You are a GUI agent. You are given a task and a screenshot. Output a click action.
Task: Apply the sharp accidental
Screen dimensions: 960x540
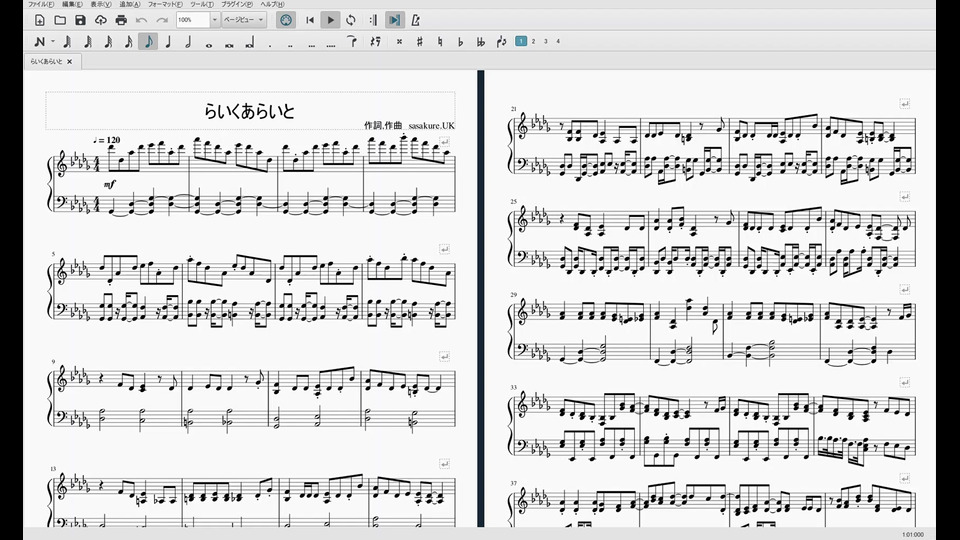(419, 42)
